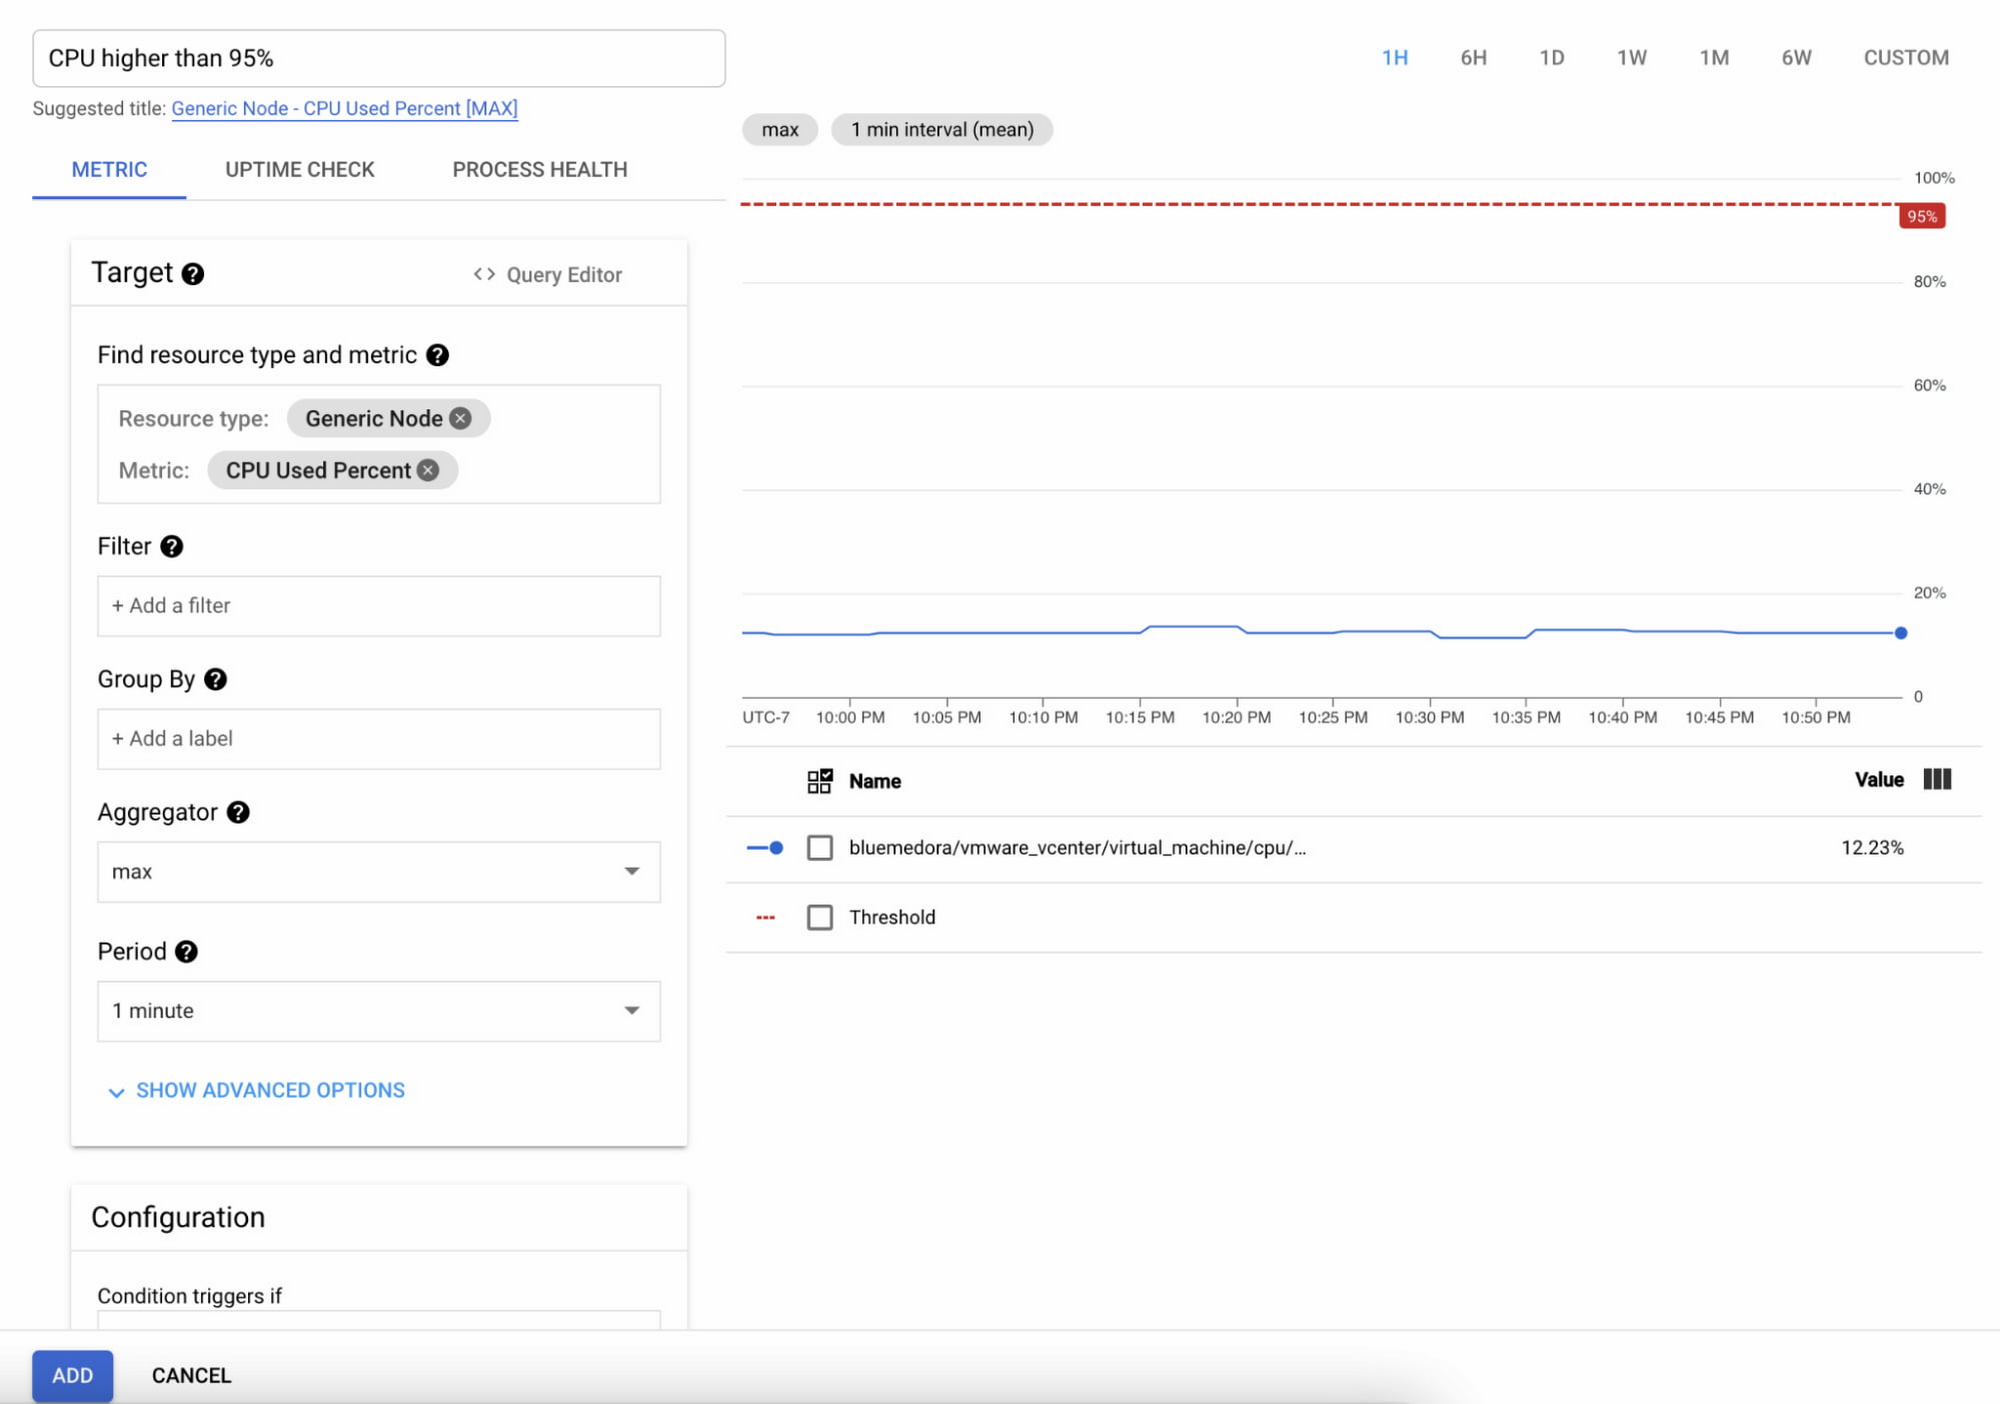Image resolution: width=2000 pixels, height=1404 pixels.
Task: Select the 1H time range
Action: point(1395,58)
